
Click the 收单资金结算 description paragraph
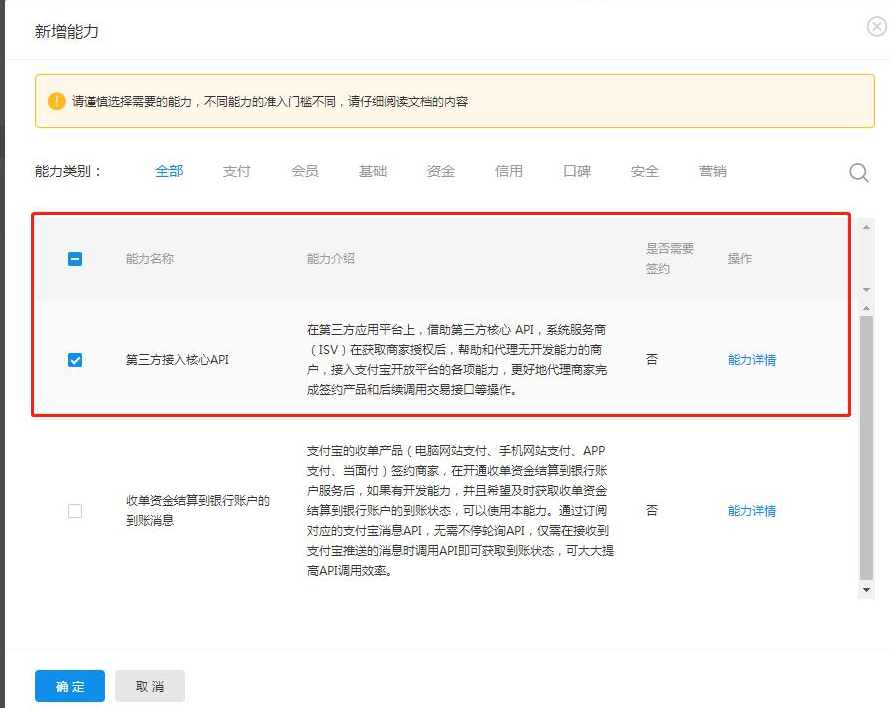click(460, 510)
